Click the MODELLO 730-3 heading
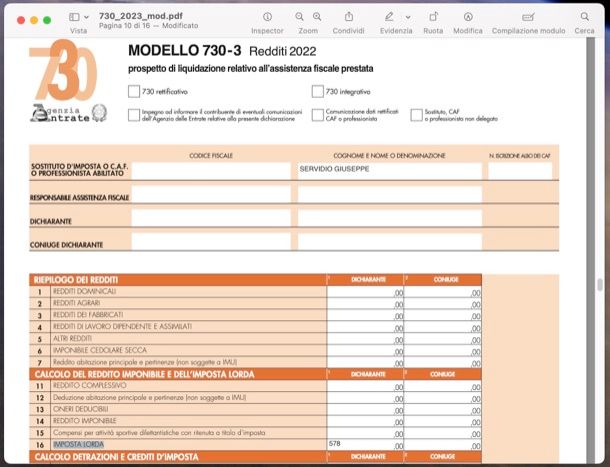This screenshot has height=467, width=610. tap(184, 51)
